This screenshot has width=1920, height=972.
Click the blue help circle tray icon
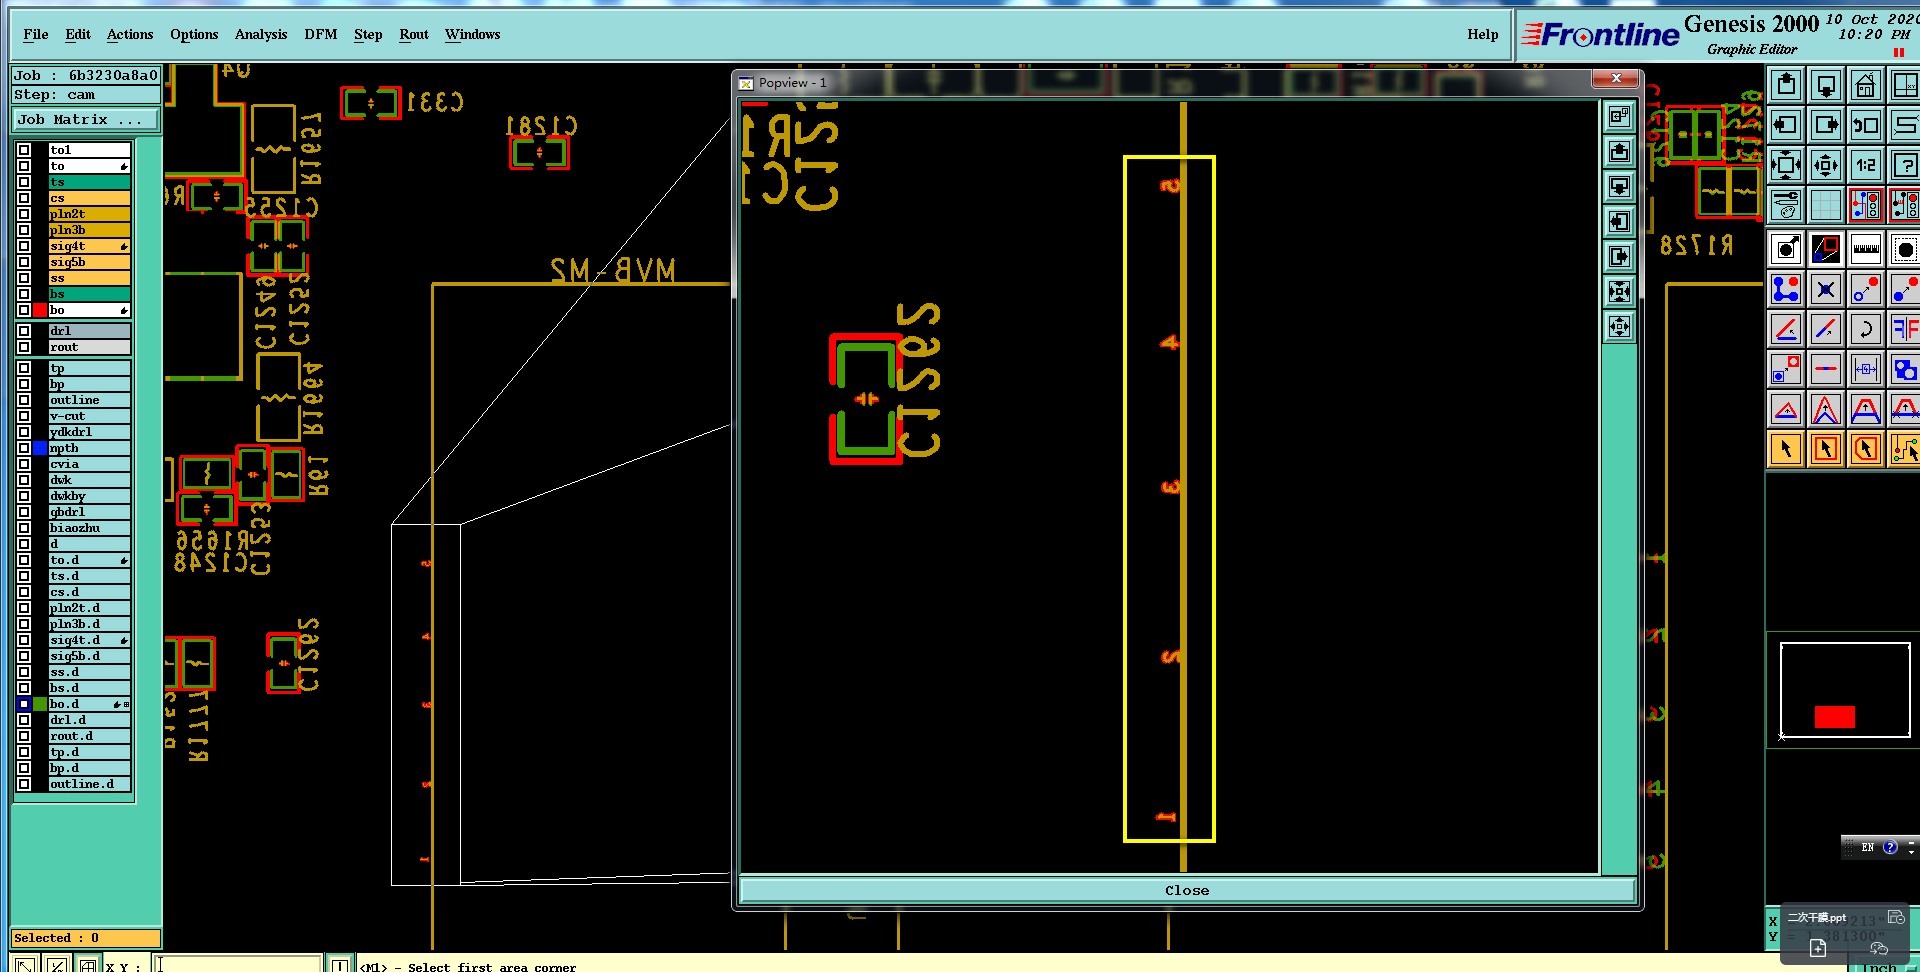pos(1890,847)
